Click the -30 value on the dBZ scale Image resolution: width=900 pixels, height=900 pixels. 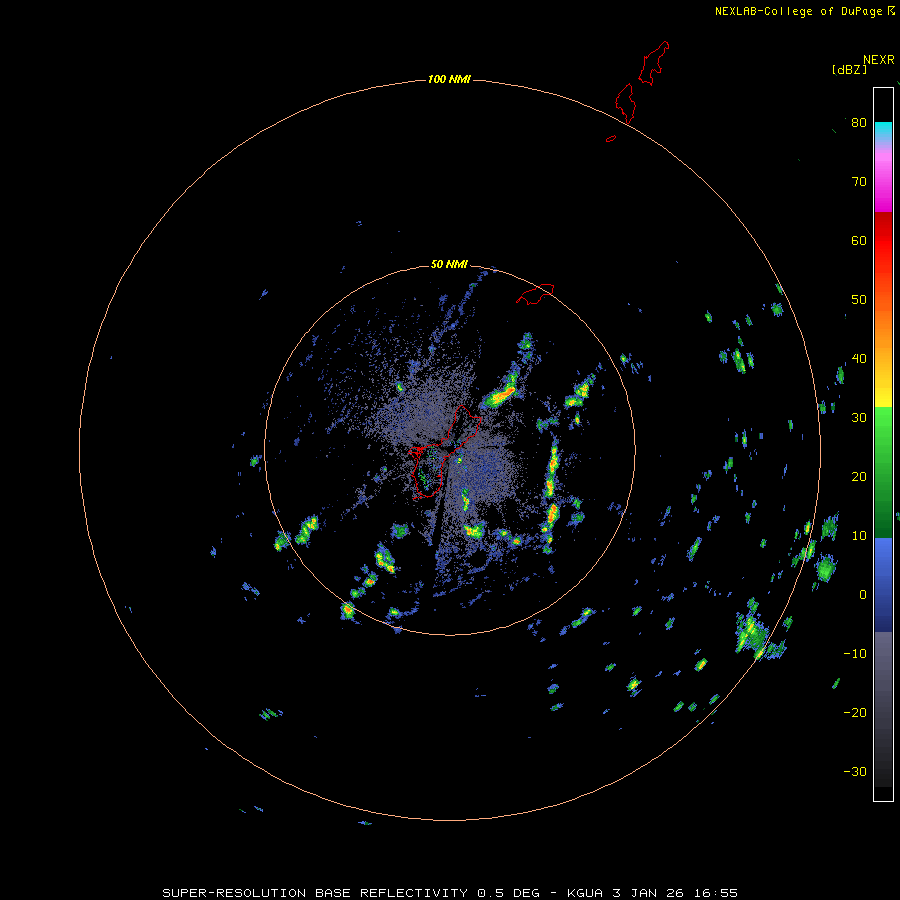tap(855, 771)
